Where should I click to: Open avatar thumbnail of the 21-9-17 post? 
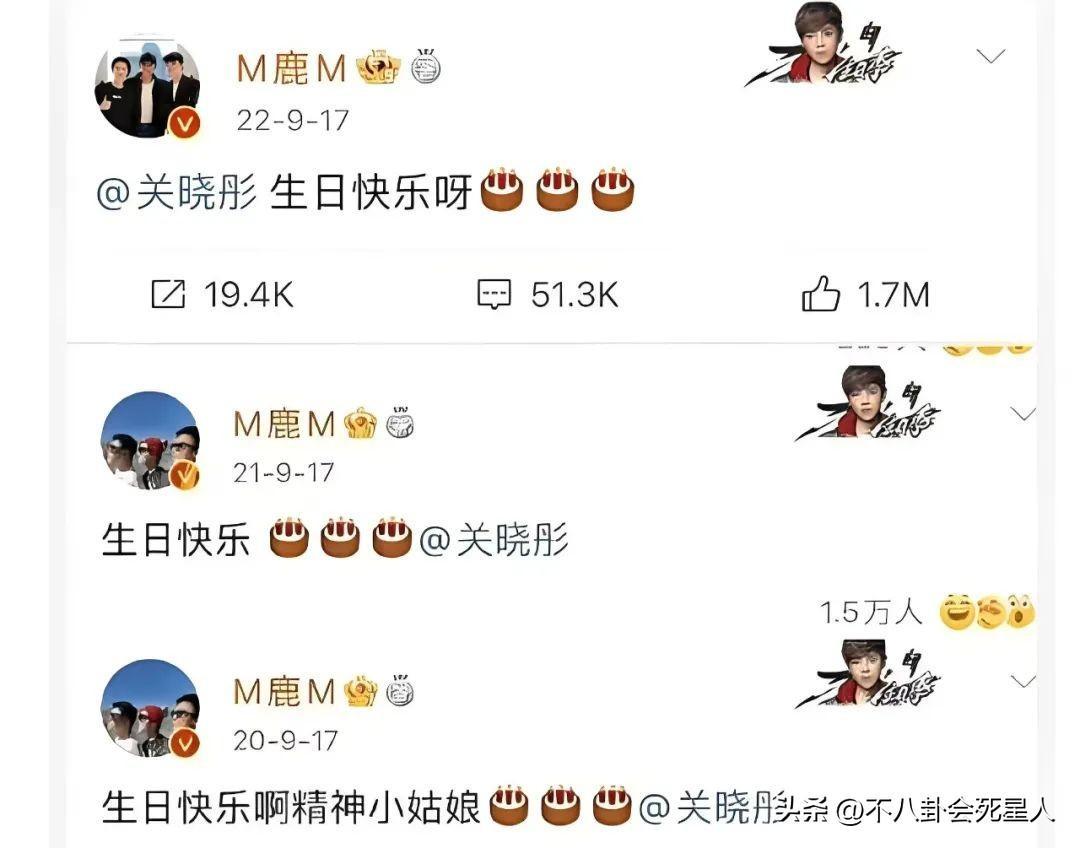click(150, 441)
